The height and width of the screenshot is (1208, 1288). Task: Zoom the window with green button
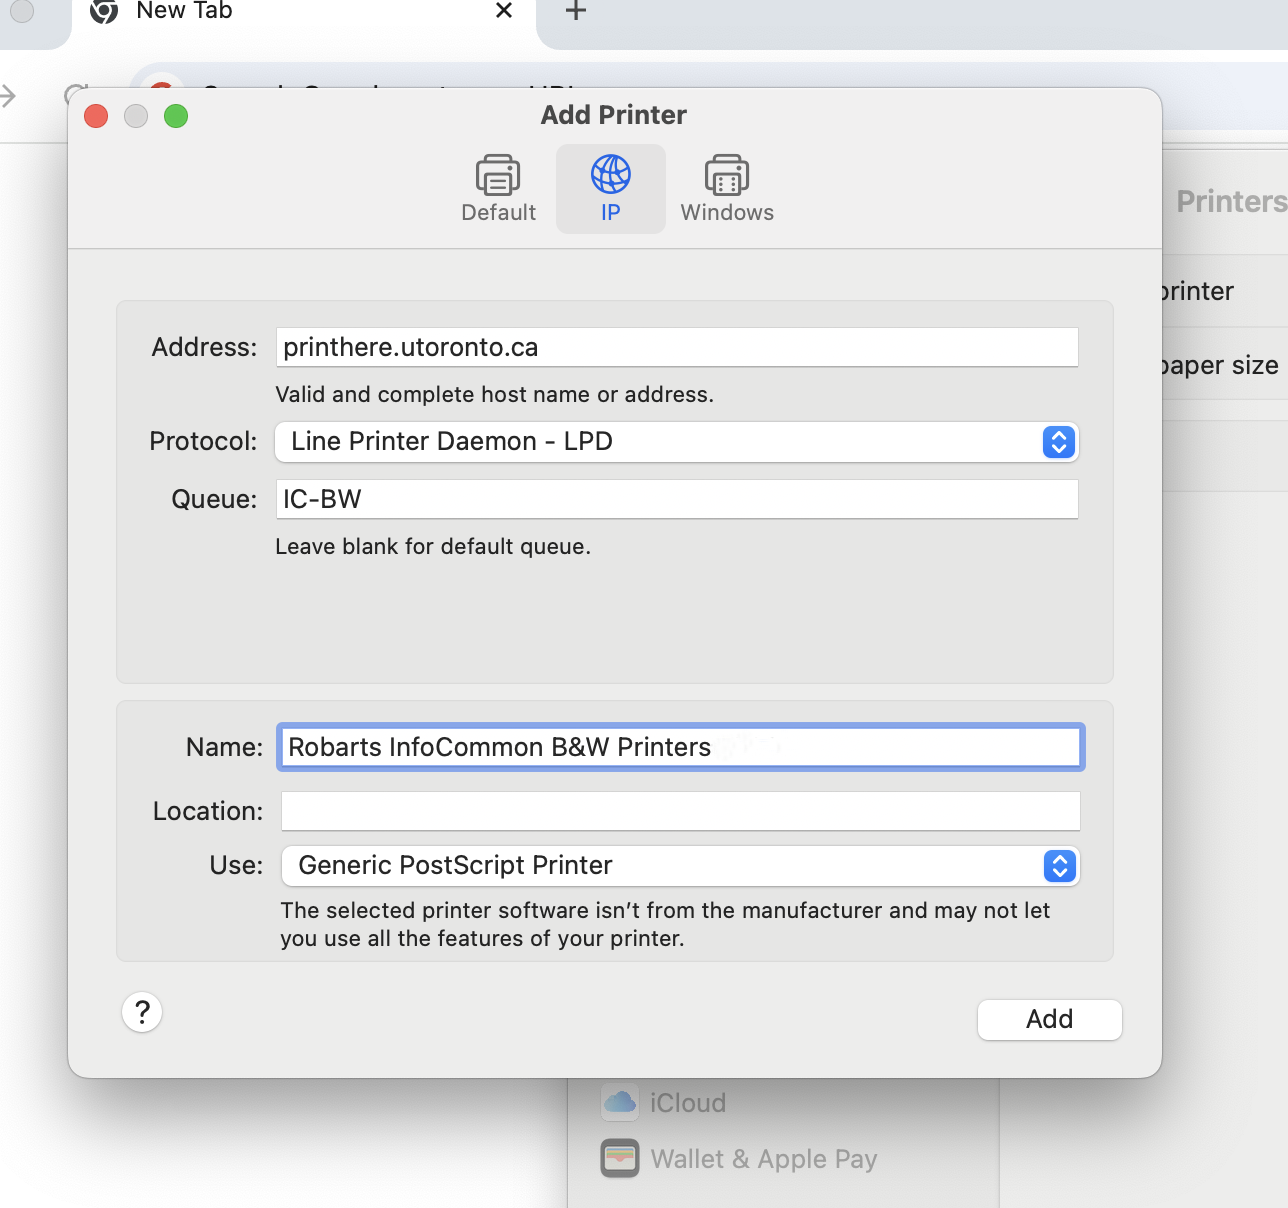tap(176, 116)
